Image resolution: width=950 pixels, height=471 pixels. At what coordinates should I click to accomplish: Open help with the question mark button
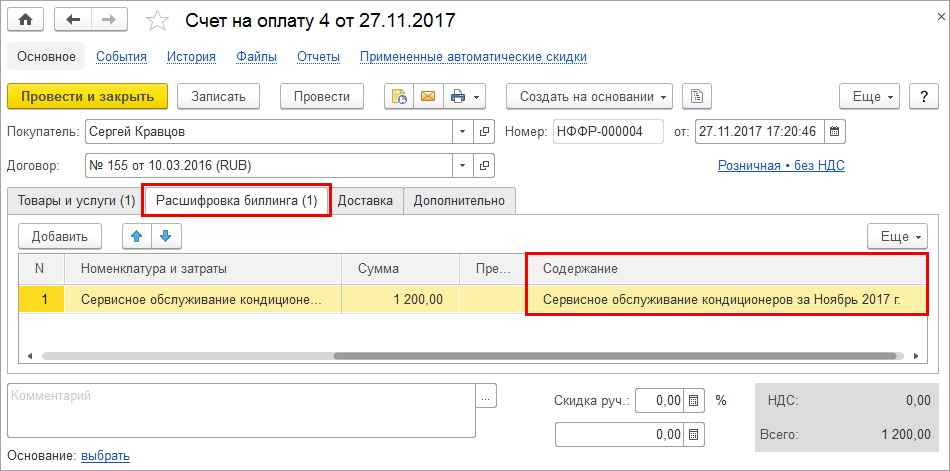[x=924, y=96]
